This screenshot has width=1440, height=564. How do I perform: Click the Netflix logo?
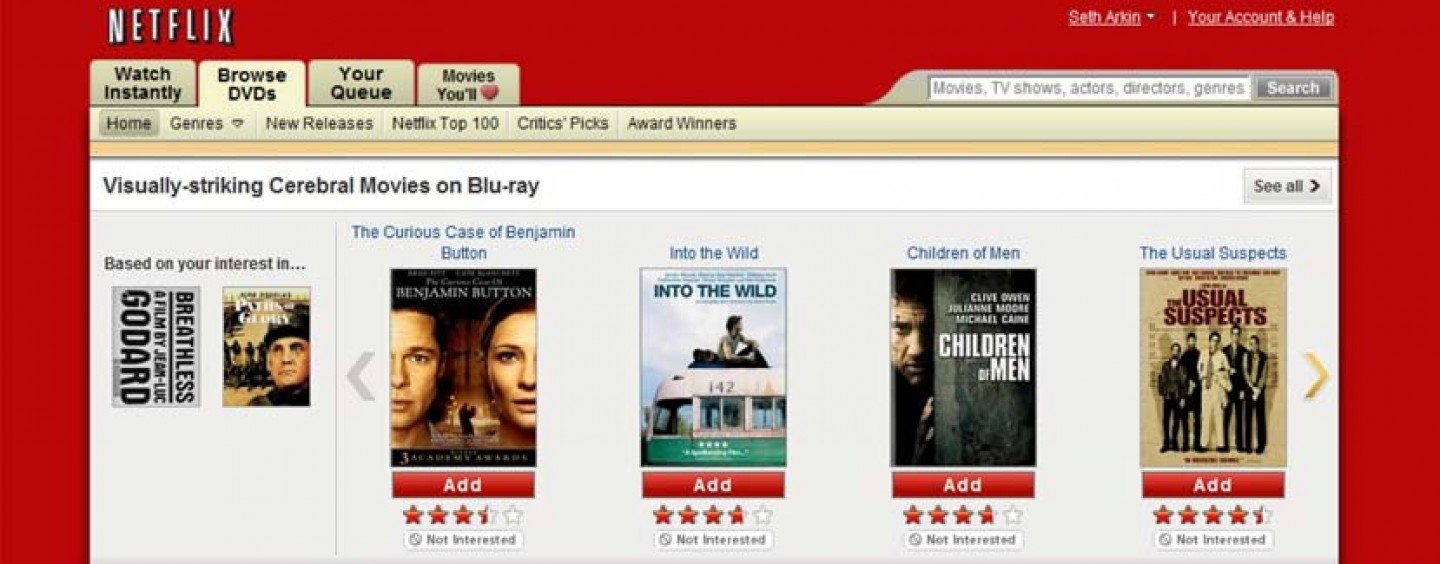[171, 27]
